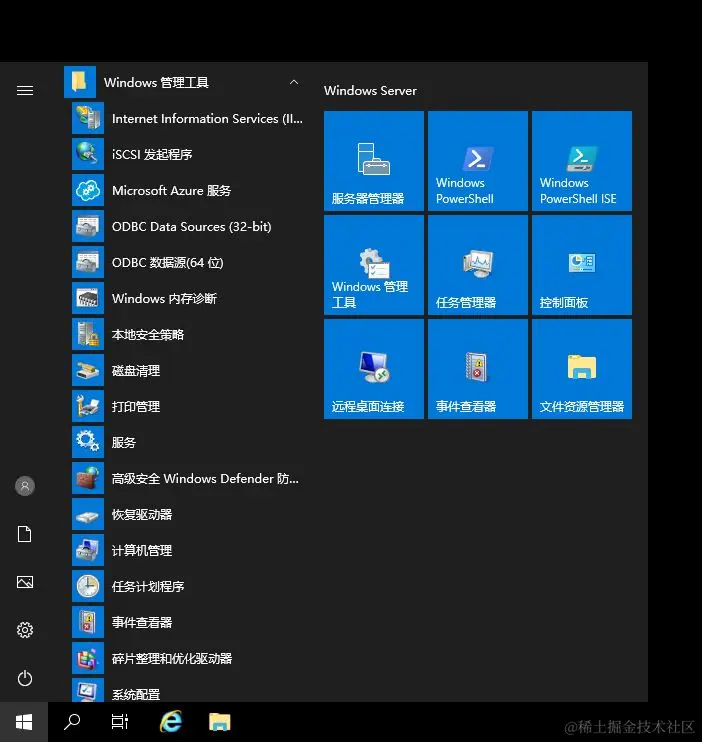Open taskbar Search magnifier
The image size is (702, 742).
coord(72,722)
